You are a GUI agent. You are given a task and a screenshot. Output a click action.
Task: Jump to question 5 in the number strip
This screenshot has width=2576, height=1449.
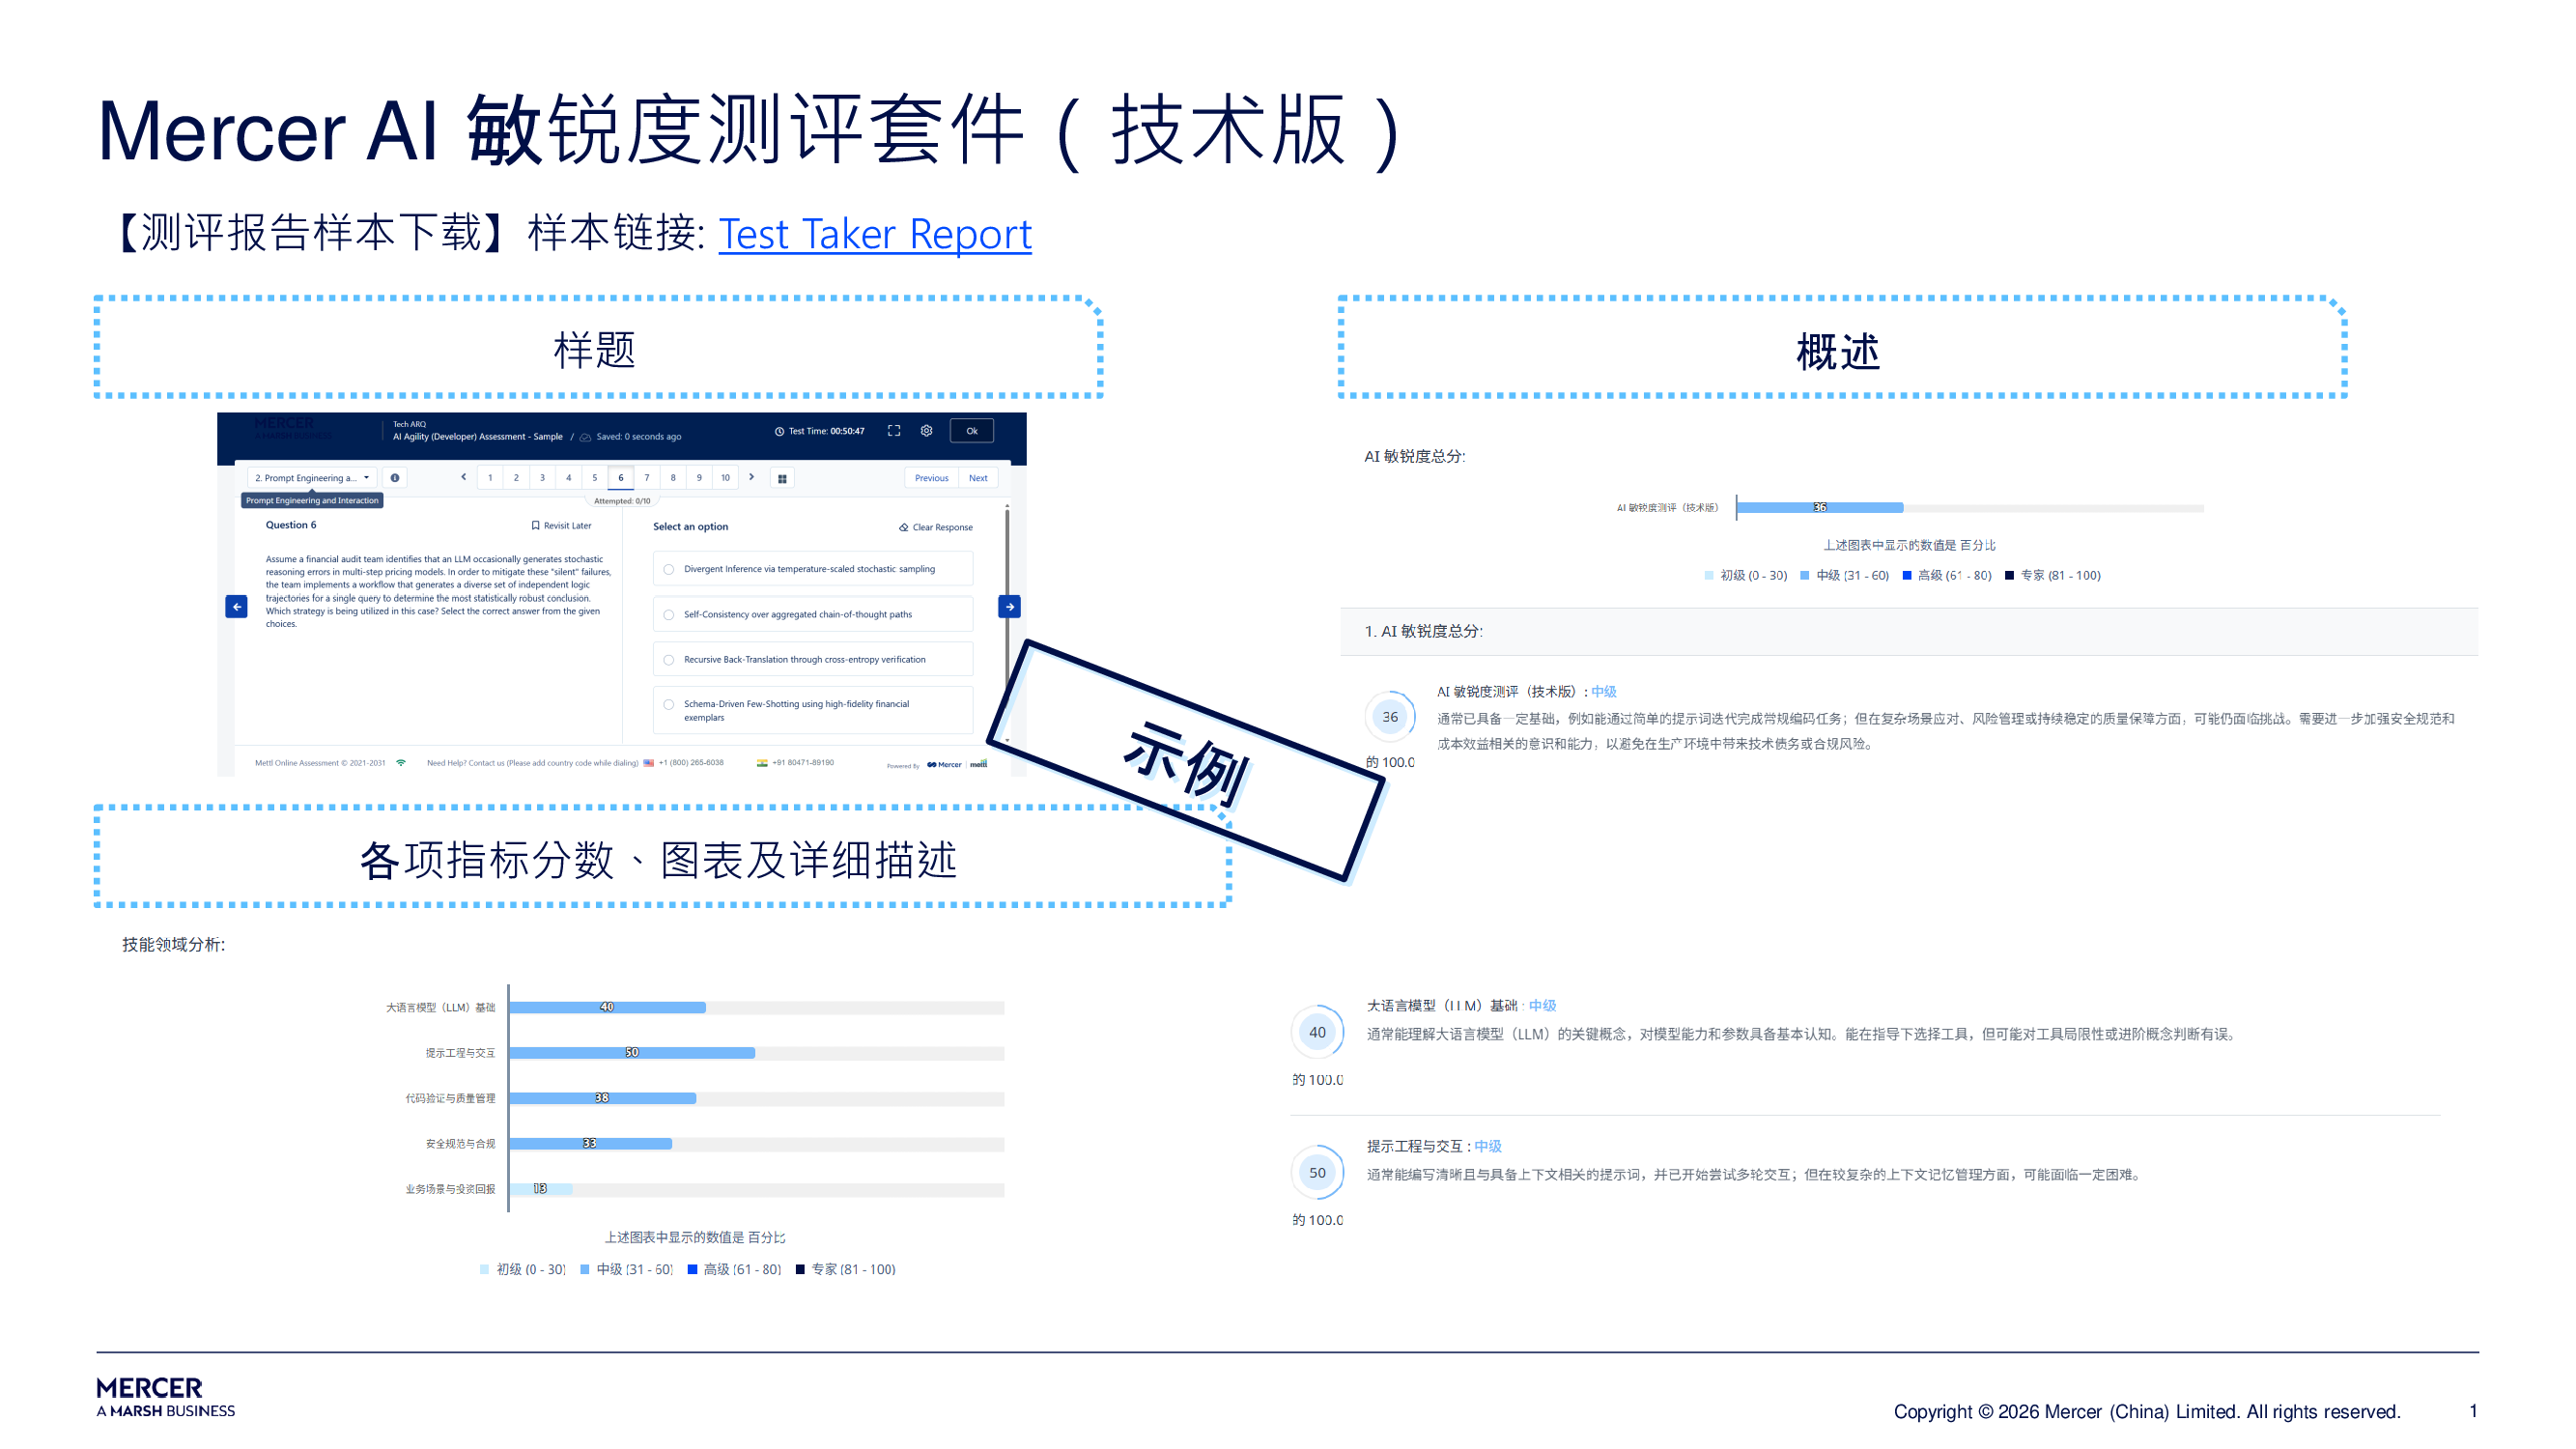[594, 478]
